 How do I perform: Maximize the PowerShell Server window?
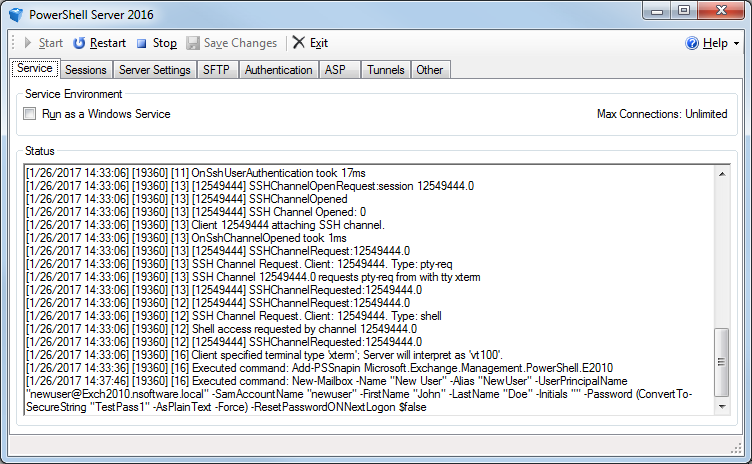(684, 11)
